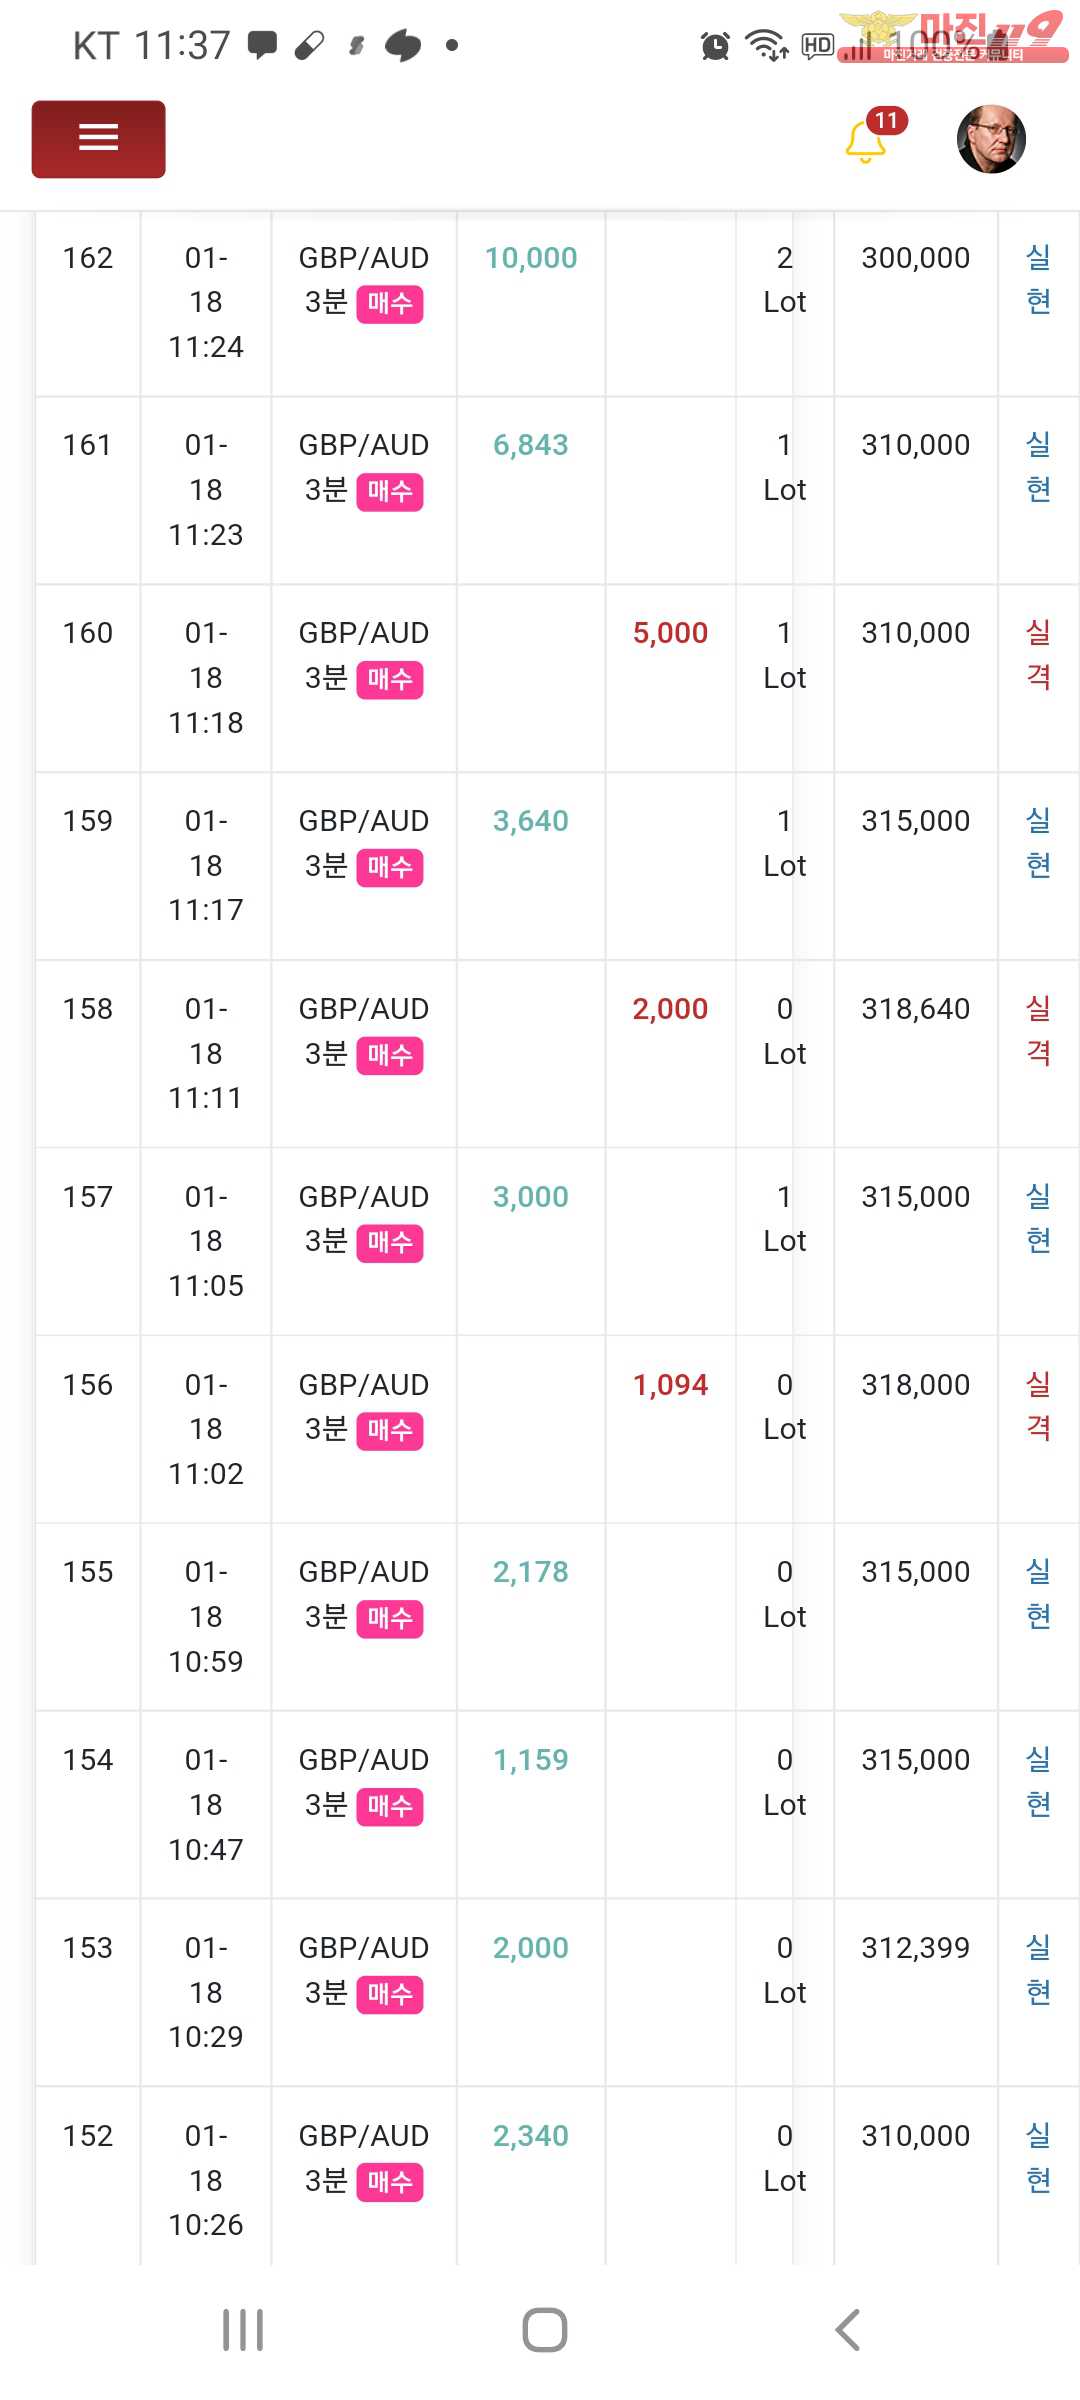The image size is (1080, 2400).
Task: Tap the user profile avatar
Action: click(991, 139)
